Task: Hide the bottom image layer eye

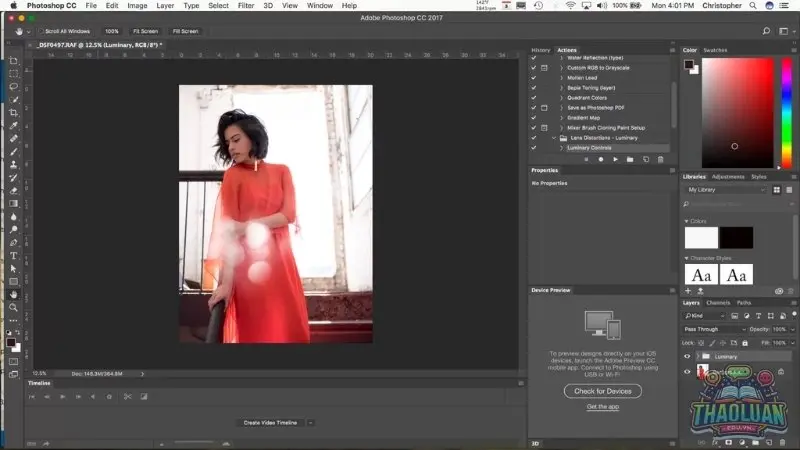Action: (x=687, y=372)
